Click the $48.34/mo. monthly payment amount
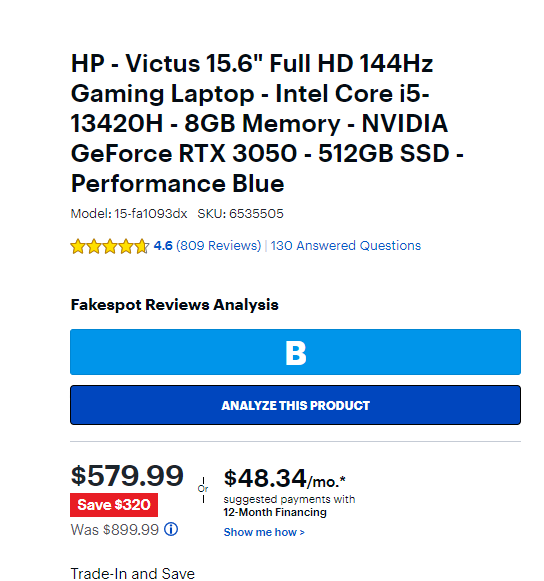This screenshot has width=544, height=581. point(285,478)
